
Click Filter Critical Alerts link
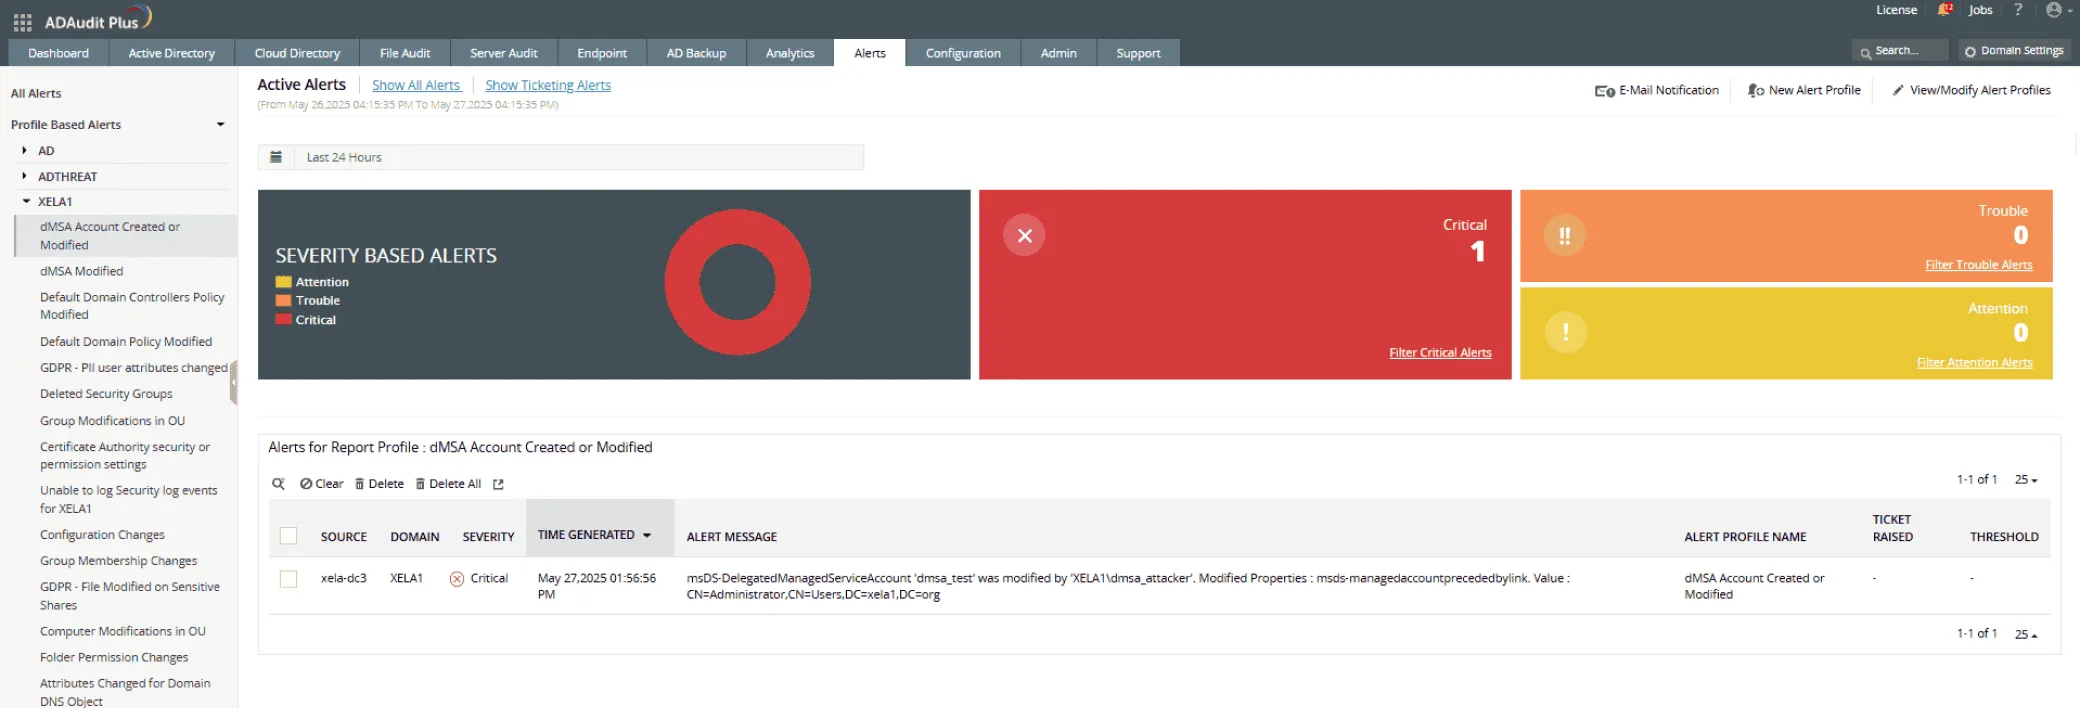point(1440,353)
